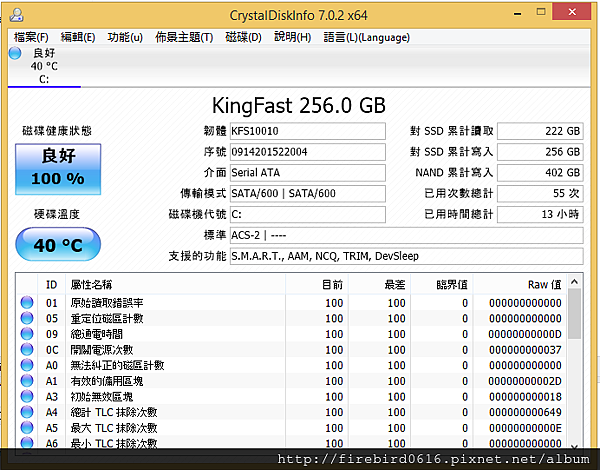This screenshot has width=600, height=470.
Task: Click the NAND writes value 402 GB
Action: (x=540, y=173)
